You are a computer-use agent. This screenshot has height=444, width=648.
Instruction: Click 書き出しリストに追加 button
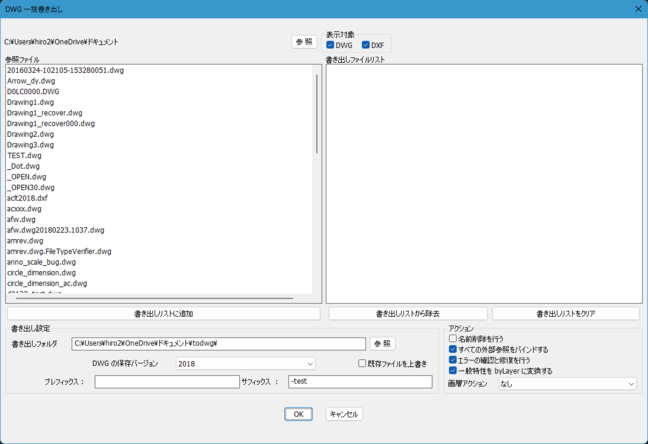(163, 313)
